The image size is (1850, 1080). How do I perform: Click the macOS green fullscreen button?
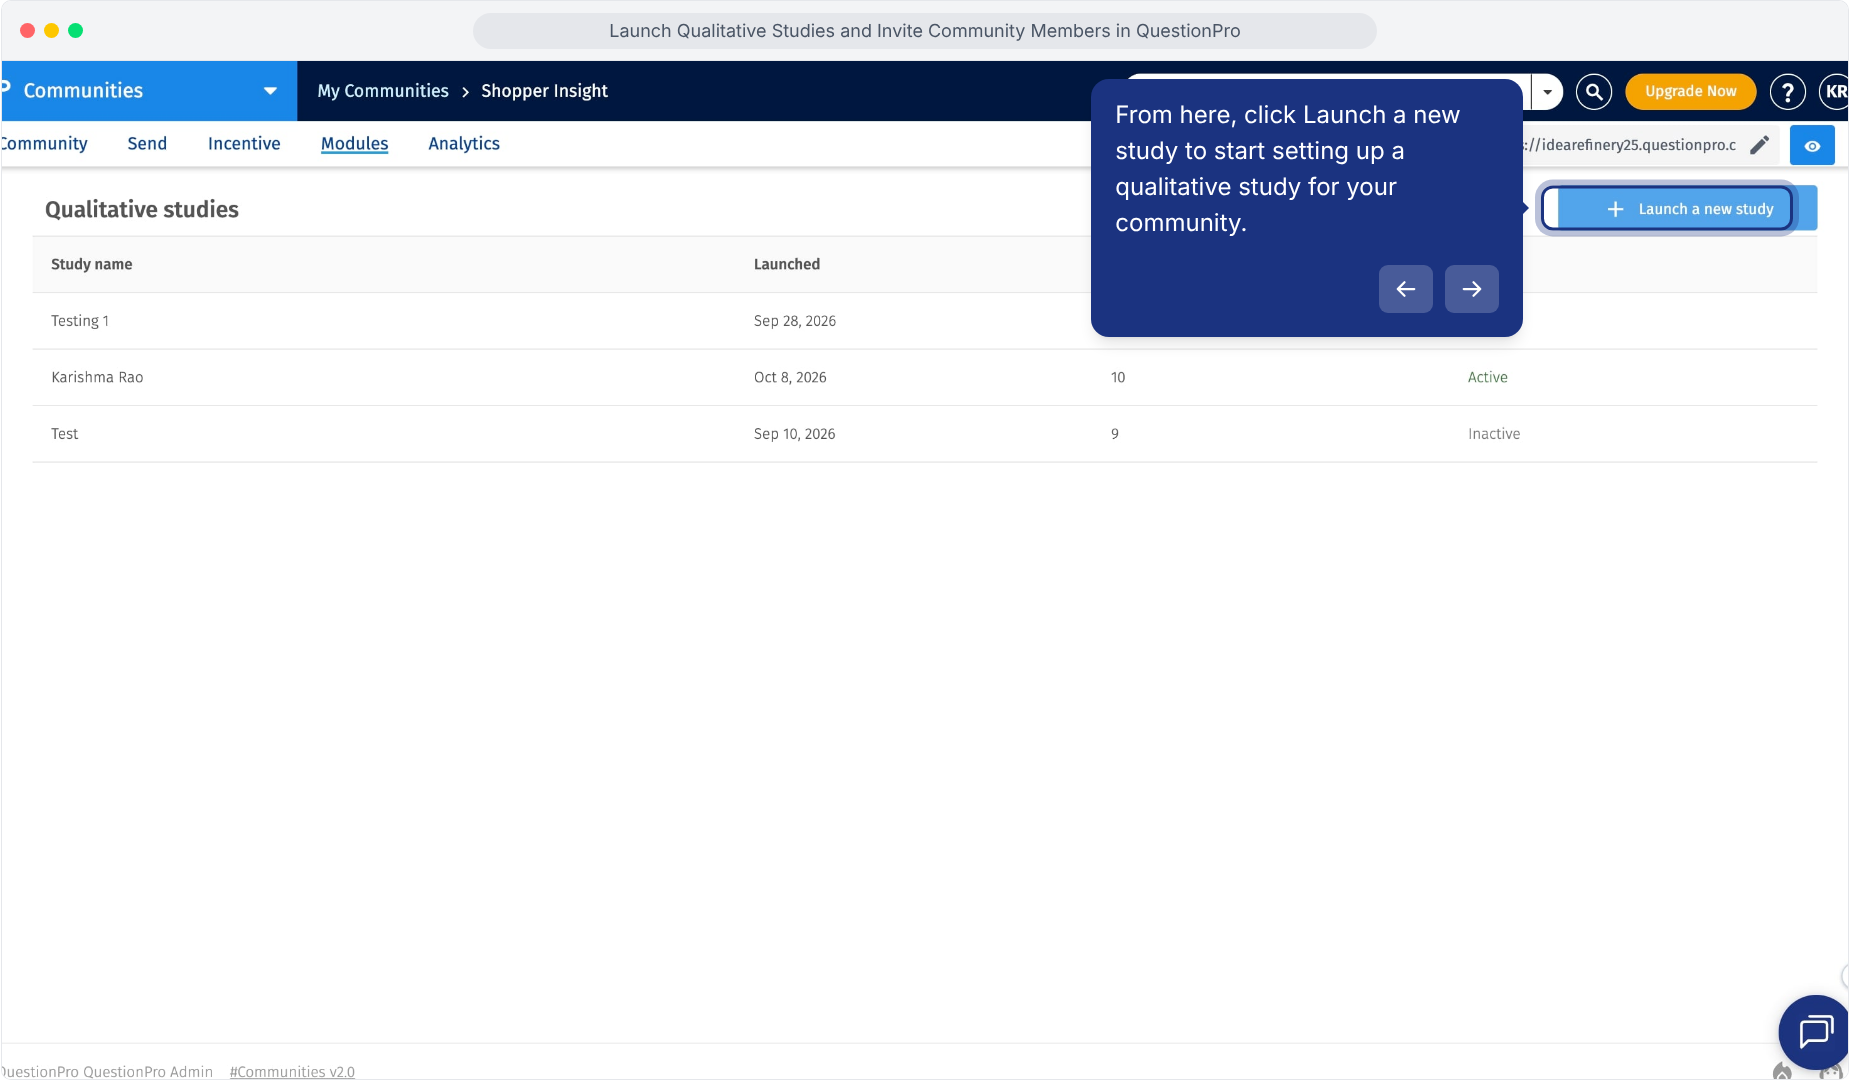point(75,30)
